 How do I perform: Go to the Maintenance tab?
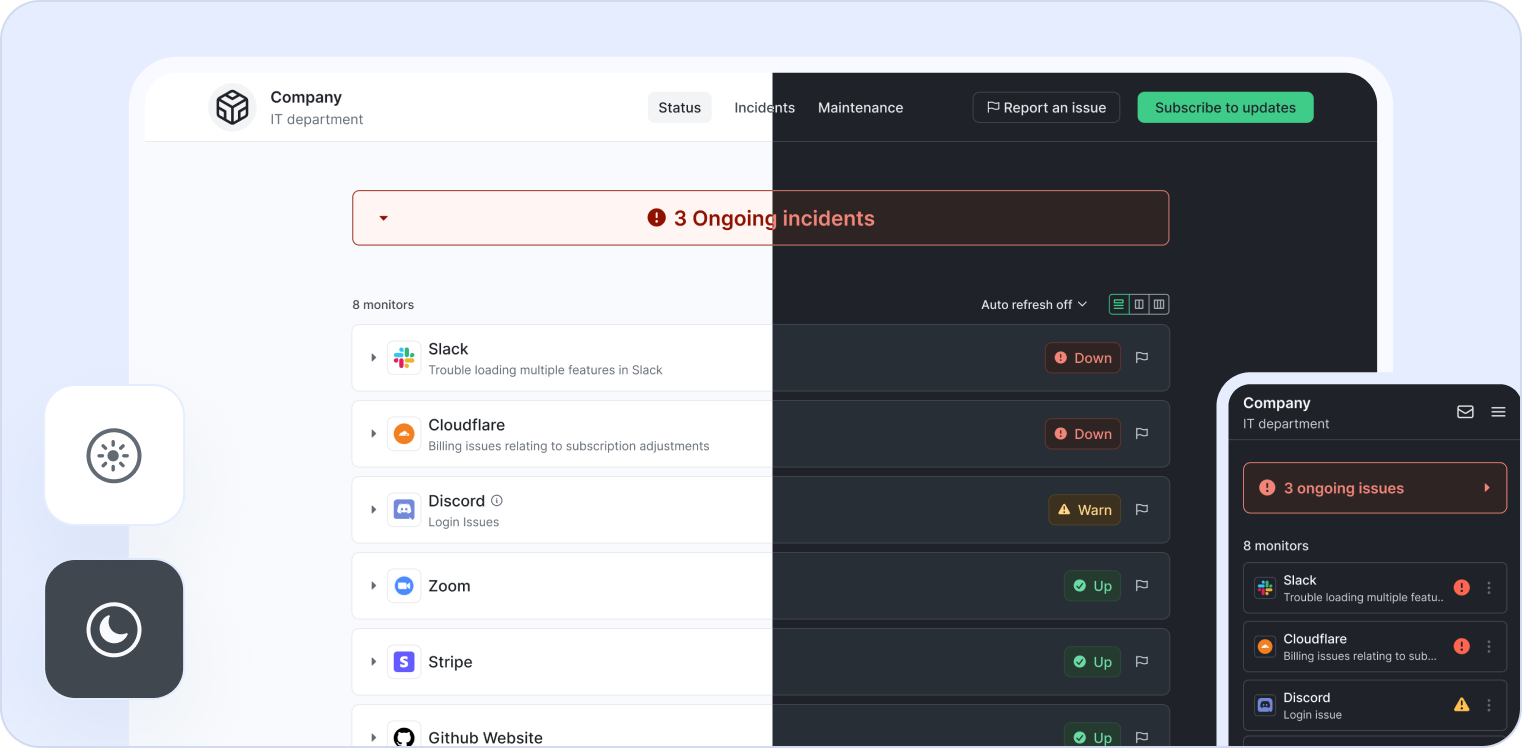(860, 108)
